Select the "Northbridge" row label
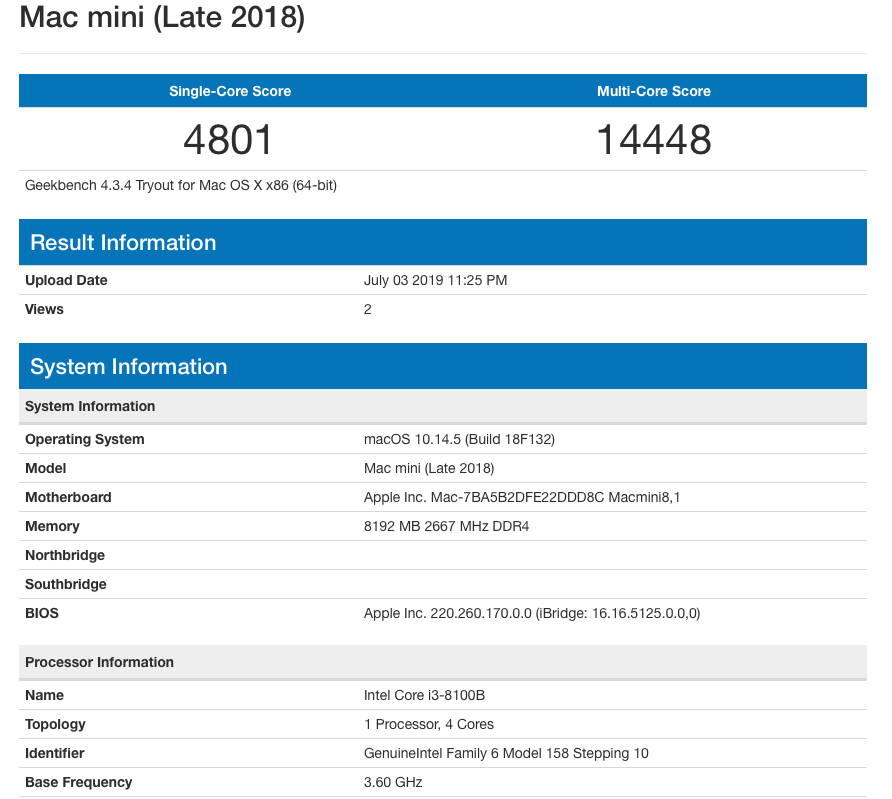Image resolution: width=892 pixels, height=799 pixels. (x=65, y=556)
